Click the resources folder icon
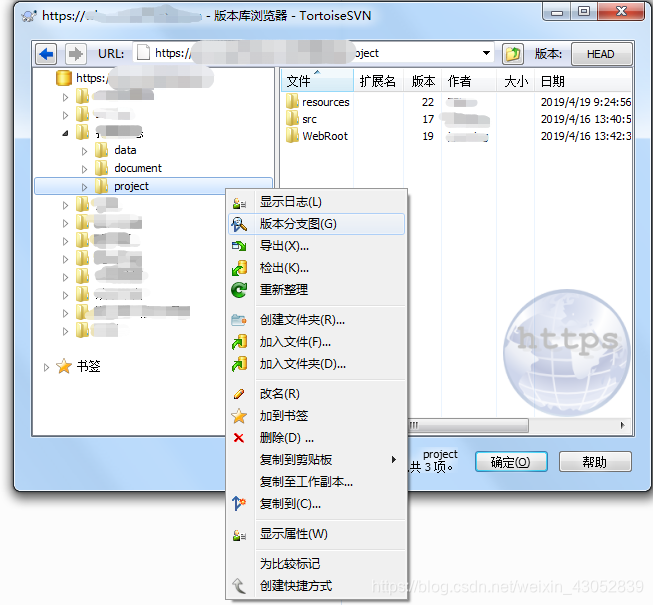Image resolution: width=653 pixels, height=605 pixels. [292, 102]
